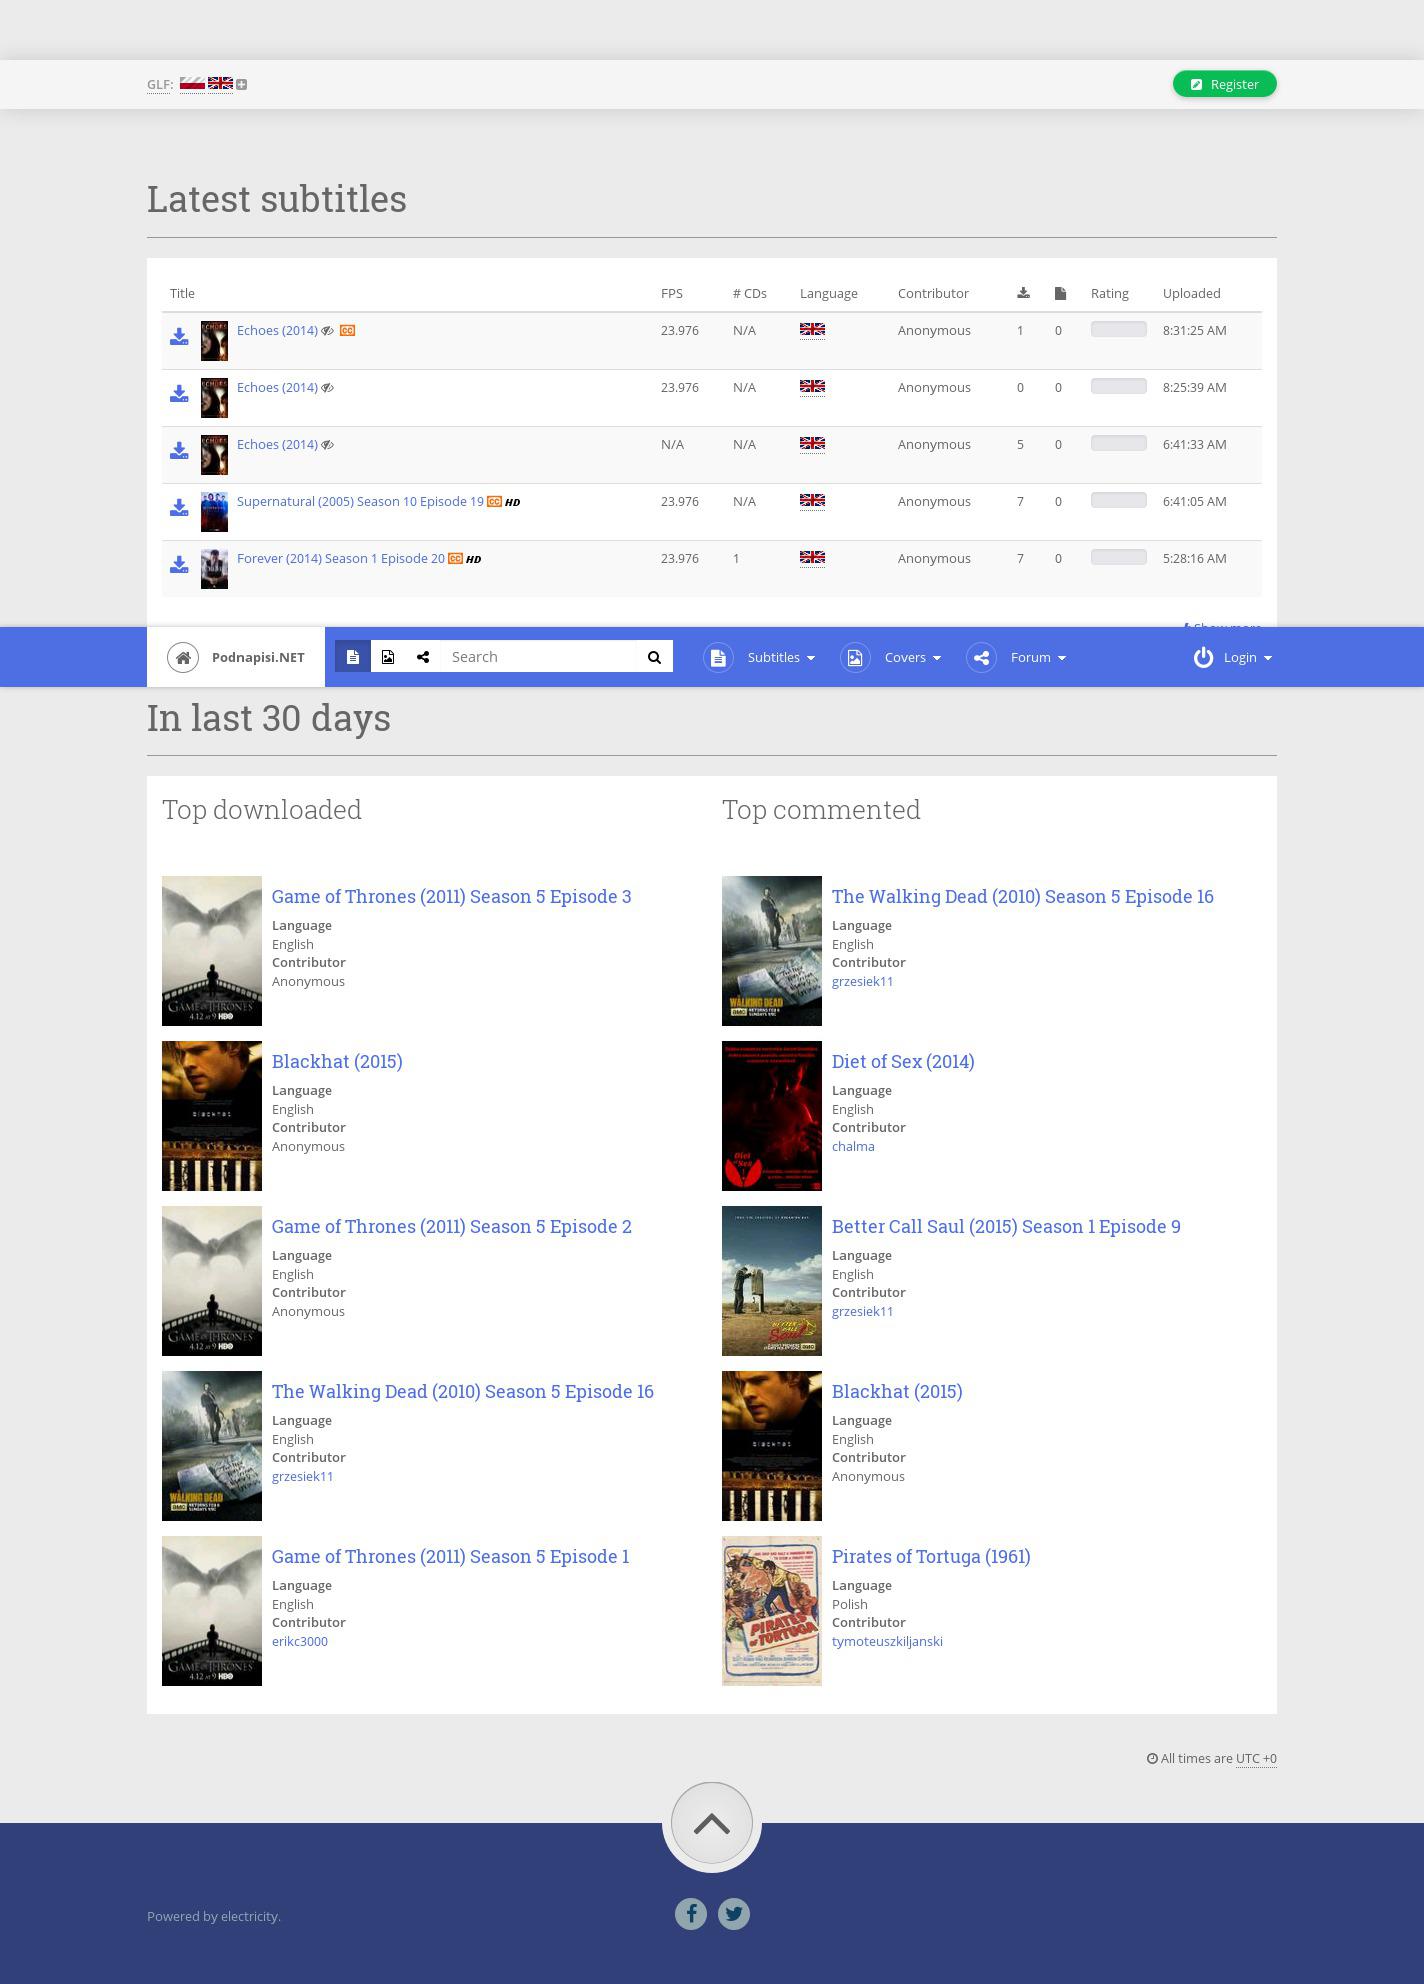
Task: Open the Facebook page icon in footer
Action: [x=690, y=1913]
